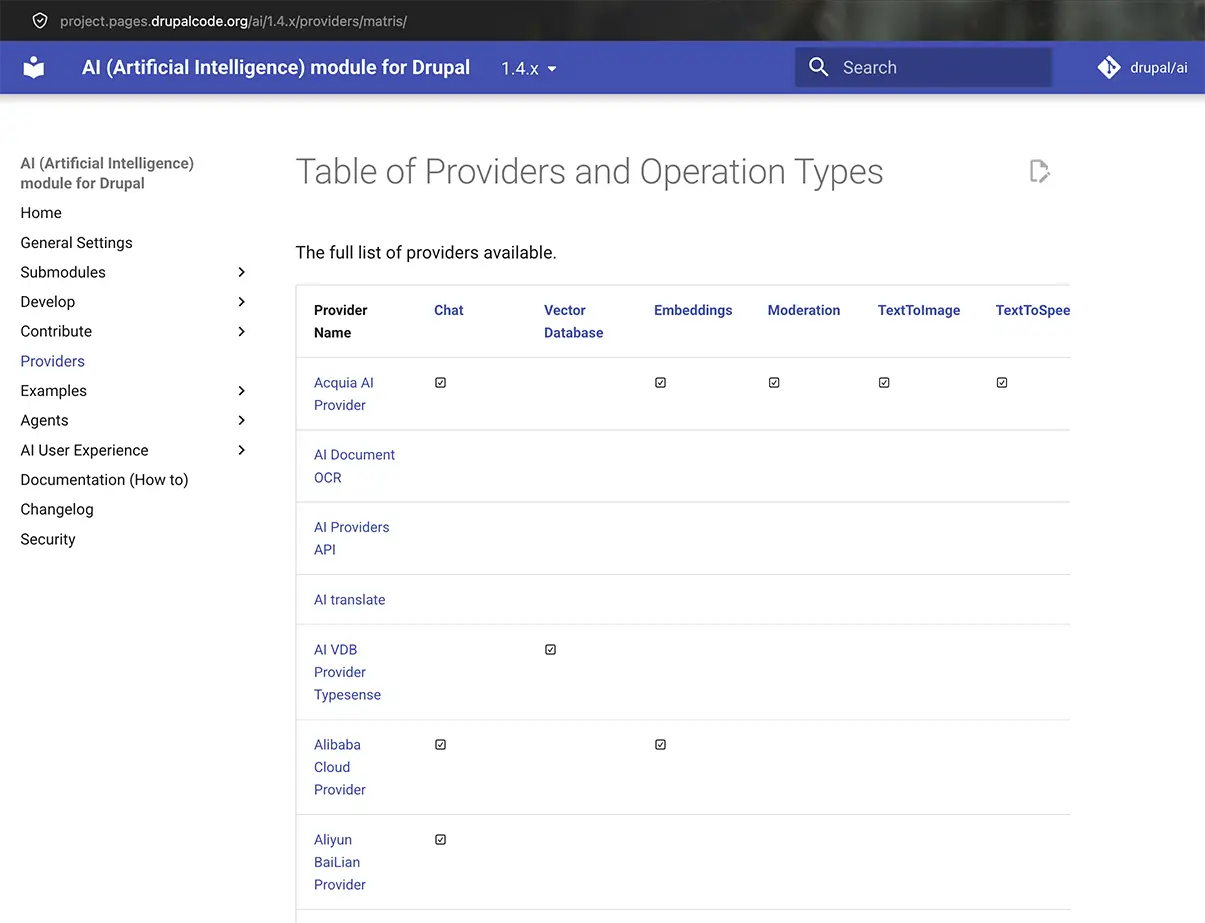The image size is (1205, 923).
Task: Open AI User Experience in sidebar
Action: click(x=84, y=450)
